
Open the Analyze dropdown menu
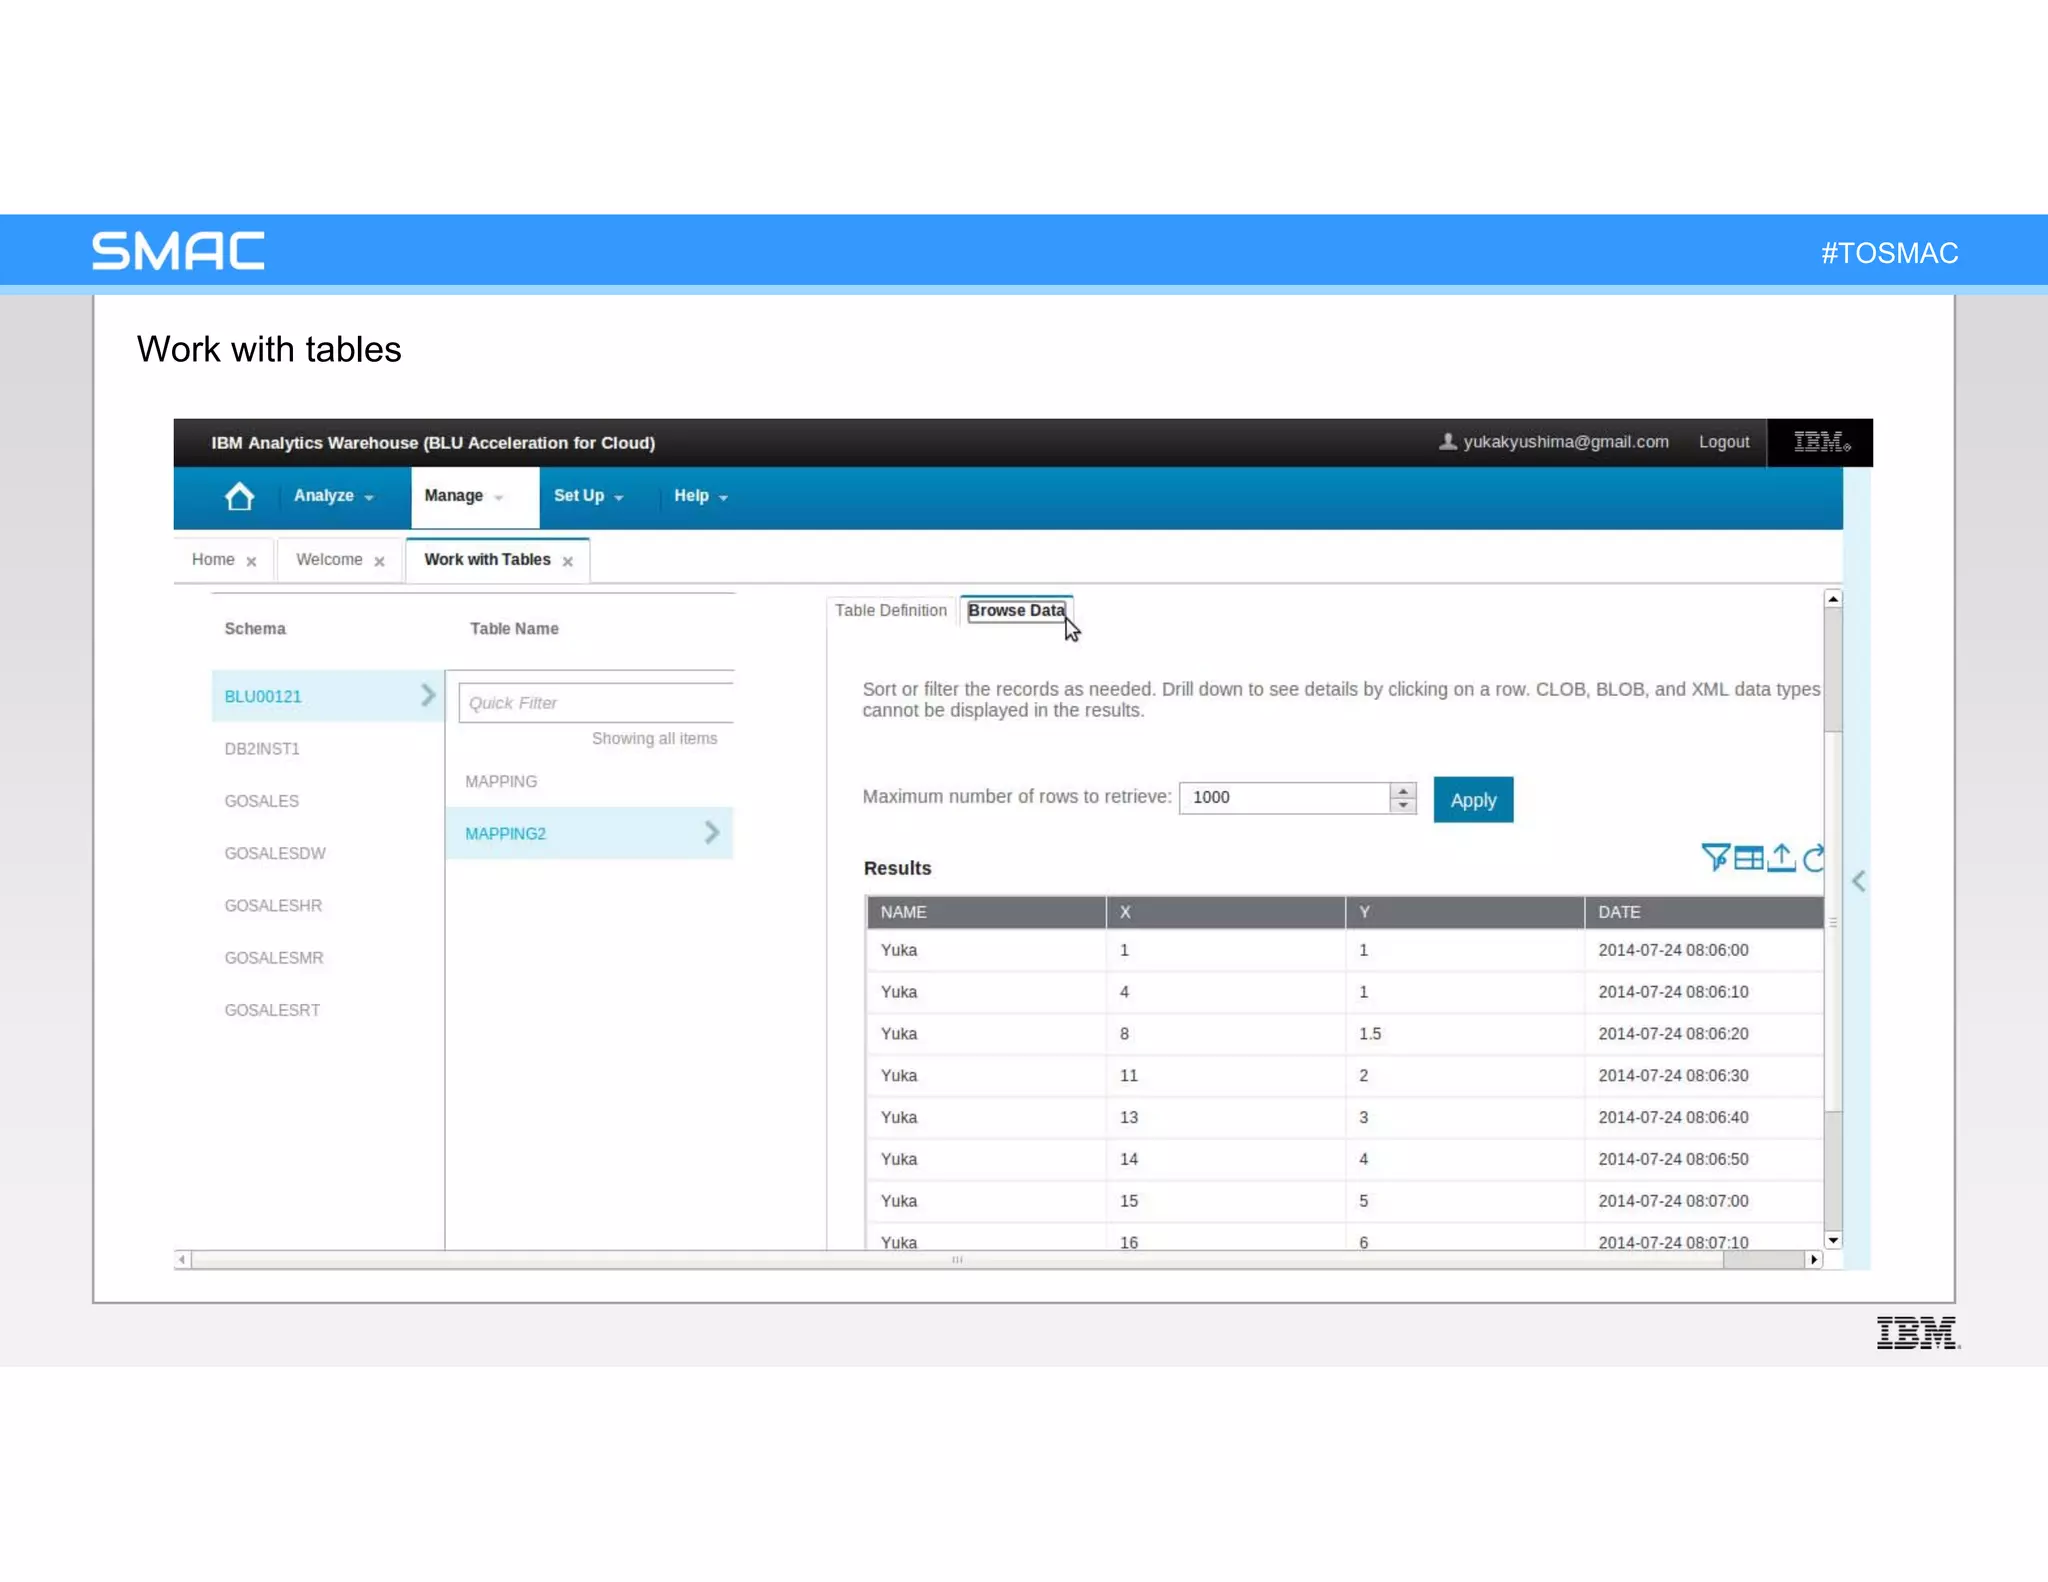(x=333, y=496)
